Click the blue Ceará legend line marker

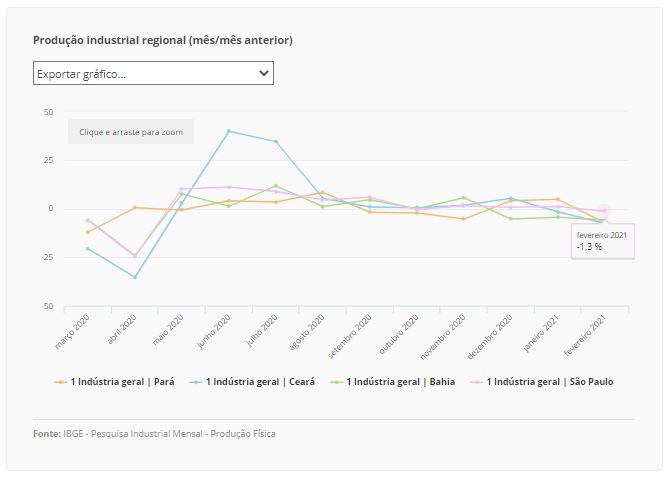tap(196, 382)
